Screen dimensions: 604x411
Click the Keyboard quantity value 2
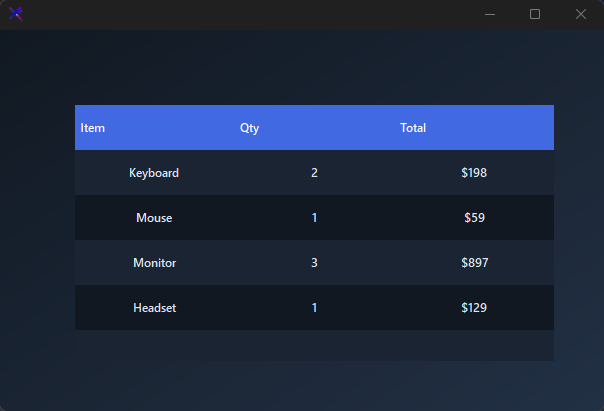point(314,173)
